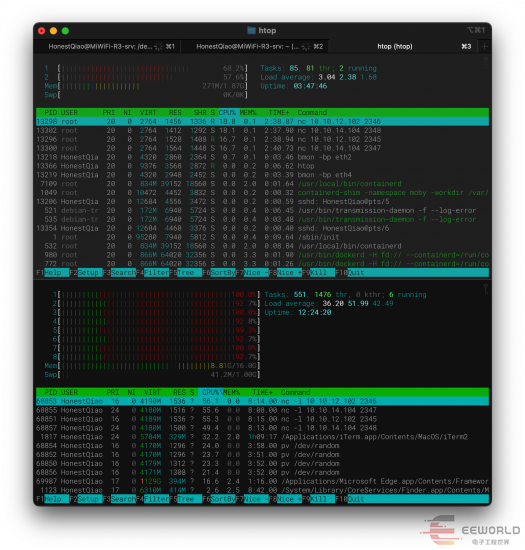Click the activity spinner on the second tab
This screenshot has height=550, width=525.
coord(306,47)
